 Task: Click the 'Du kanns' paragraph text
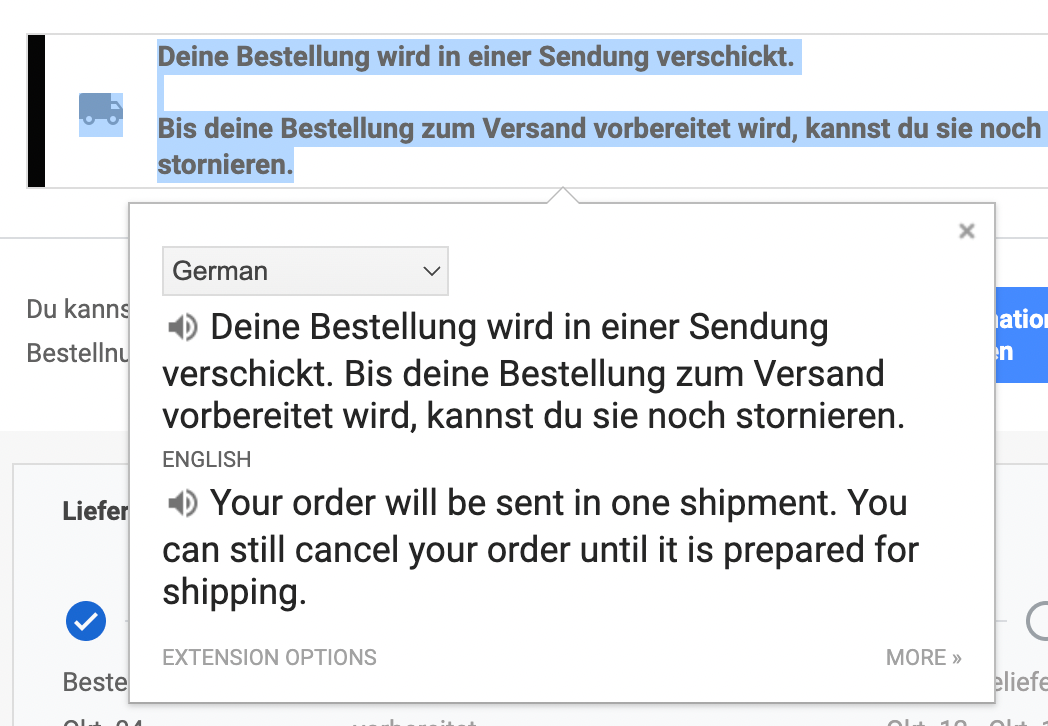78,310
